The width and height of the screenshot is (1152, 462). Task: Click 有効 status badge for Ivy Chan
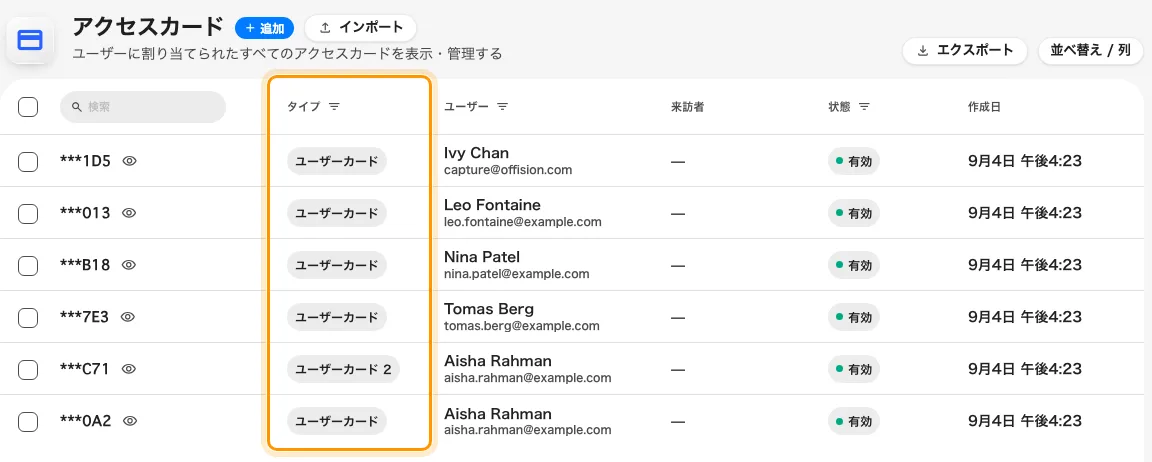854,162
